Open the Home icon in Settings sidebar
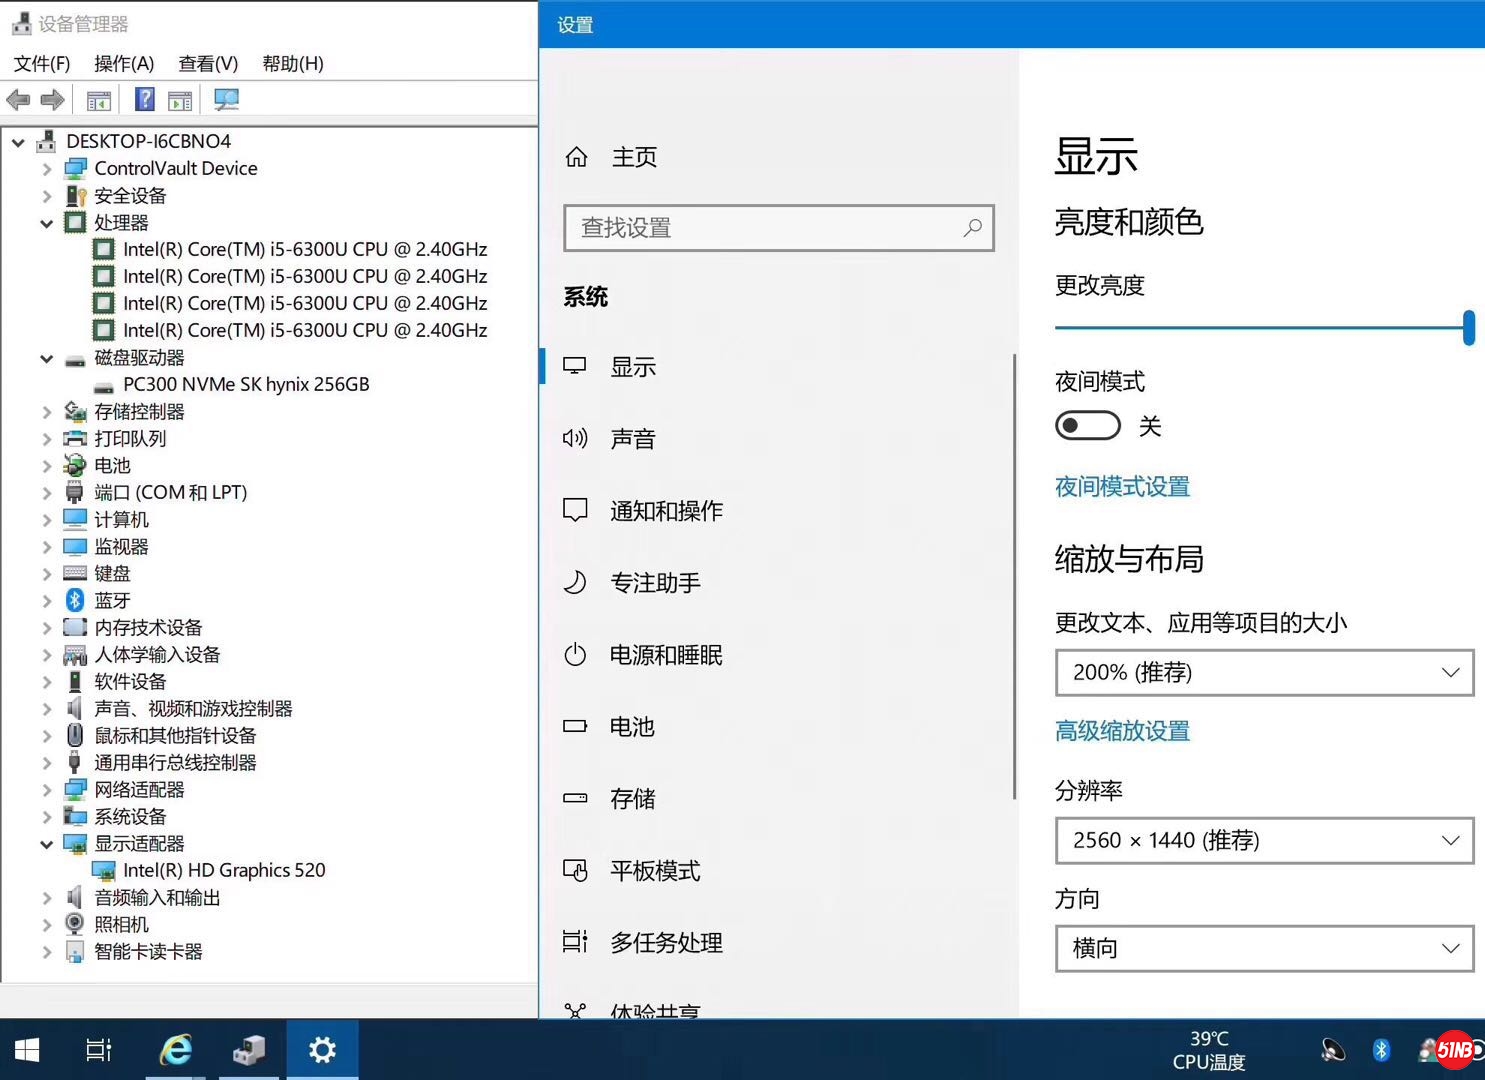1485x1080 pixels. pyautogui.click(x=577, y=157)
